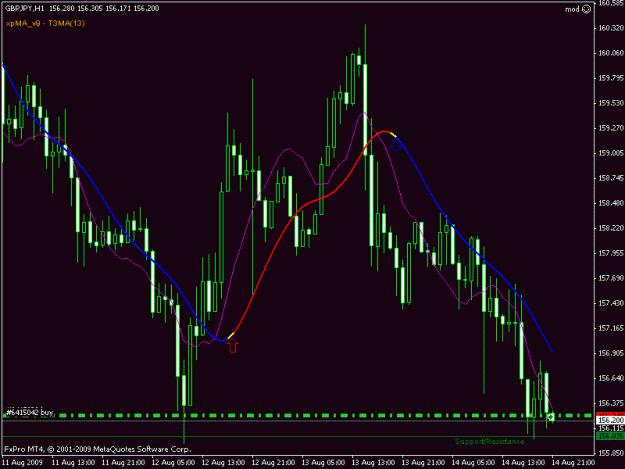Click the "11 Aug 13:00" time label
Screen dimensions: 625x469
(73, 463)
